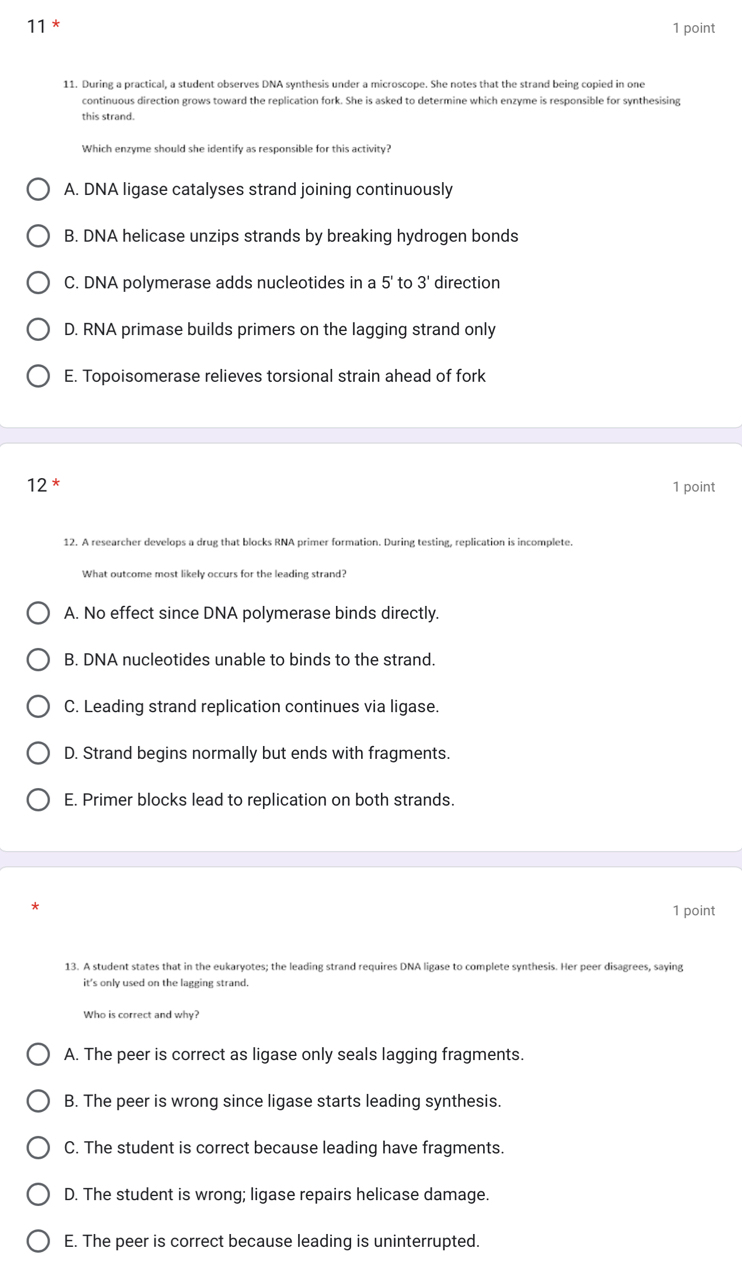
Task: Pick C. DNA polymerase adds nucleotides option
Action: [x=38, y=283]
